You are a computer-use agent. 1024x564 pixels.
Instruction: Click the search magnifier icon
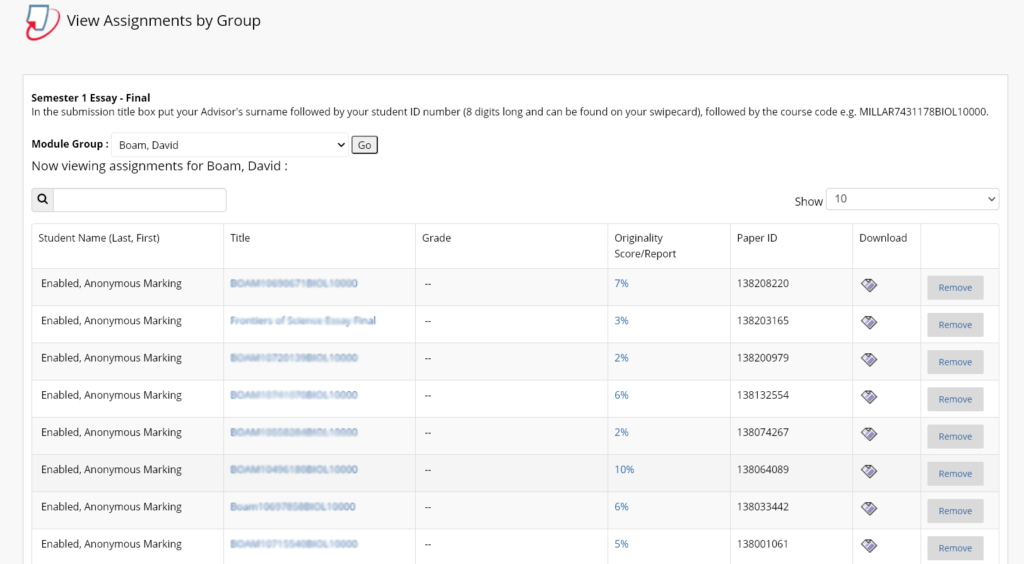point(42,199)
